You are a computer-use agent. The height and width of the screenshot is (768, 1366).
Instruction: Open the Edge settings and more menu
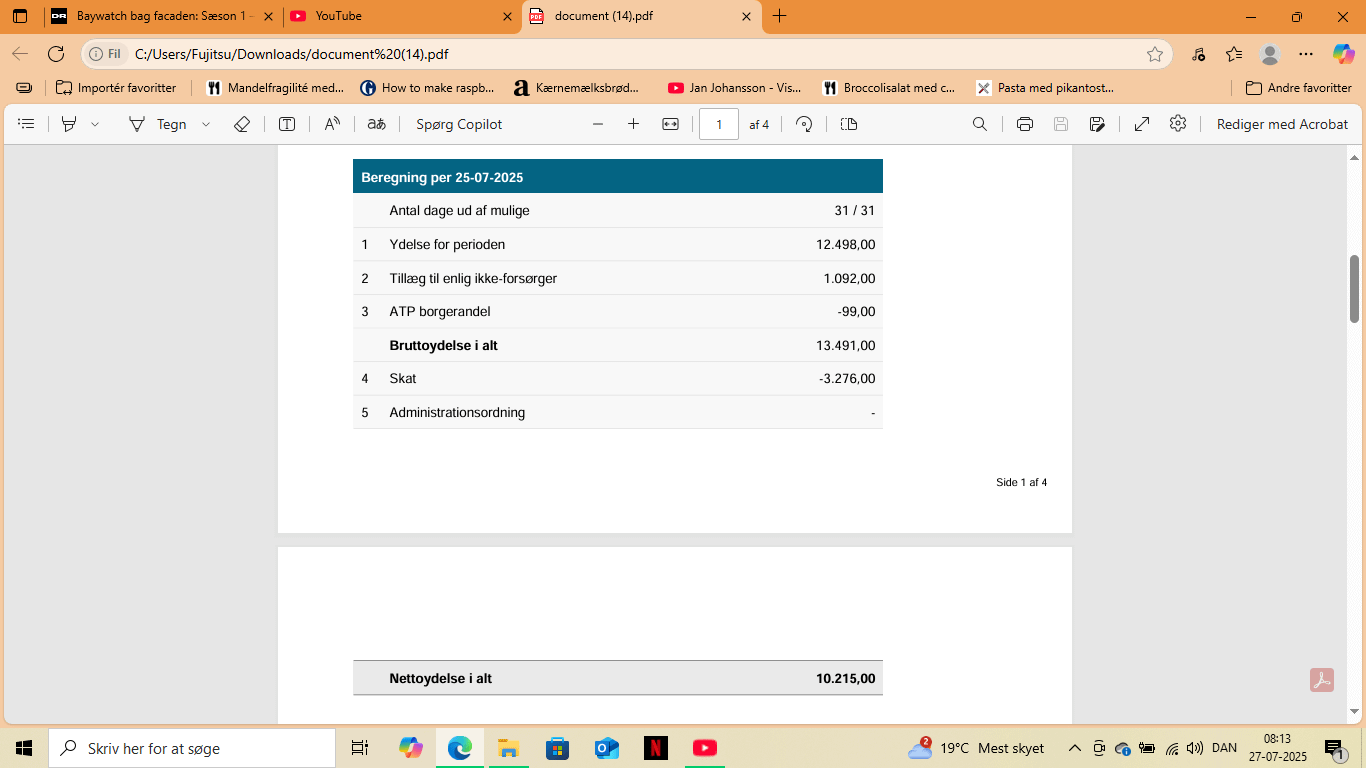click(x=1306, y=54)
